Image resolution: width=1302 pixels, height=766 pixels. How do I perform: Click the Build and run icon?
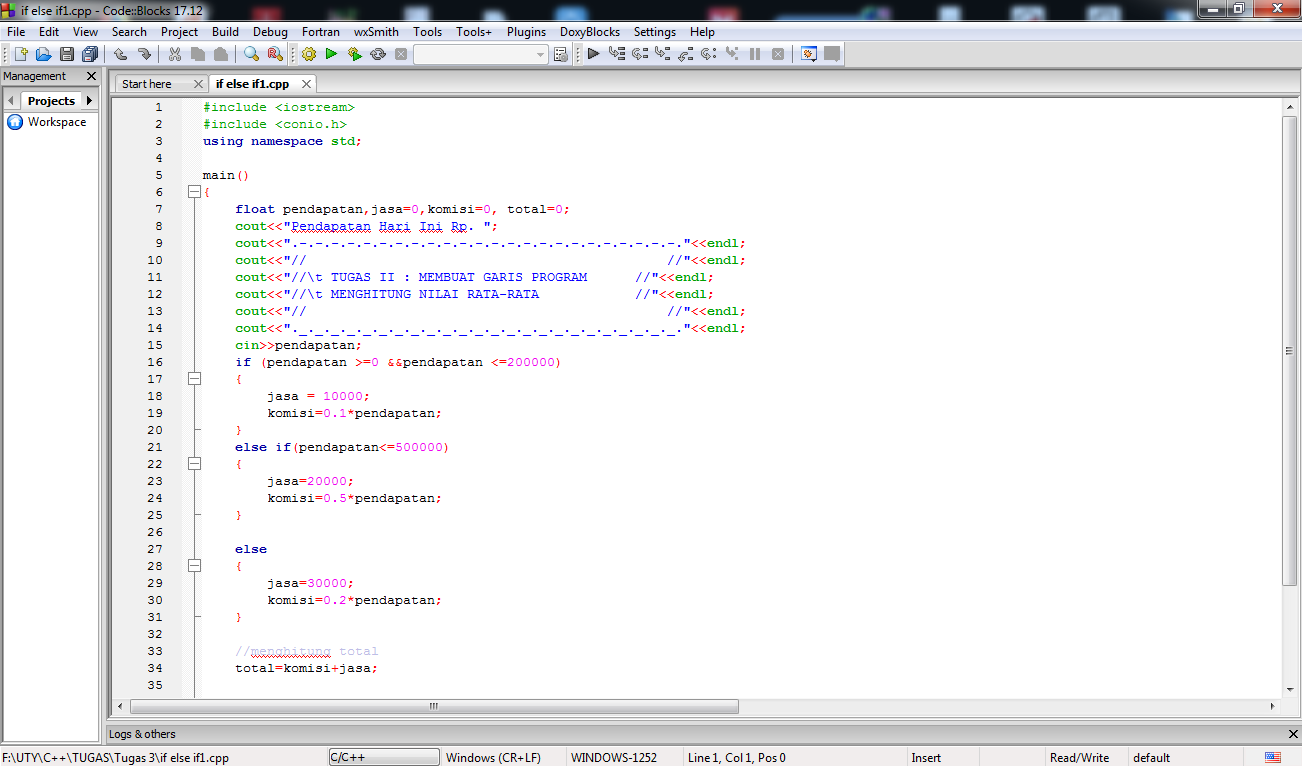point(354,54)
